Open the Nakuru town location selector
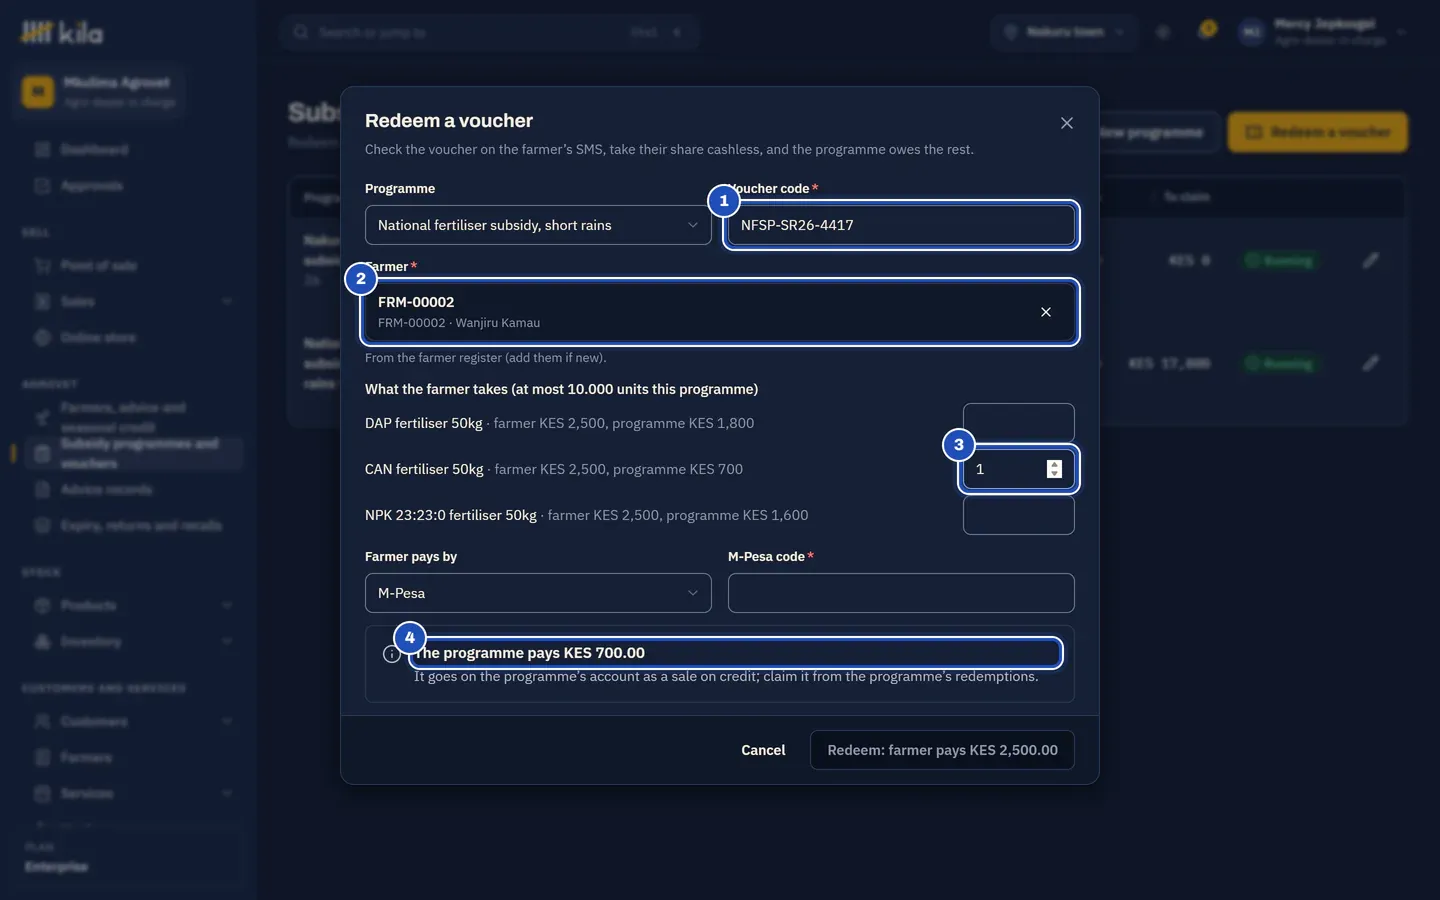Viewport: 1440px width, 900px height. coord(1064,32)
